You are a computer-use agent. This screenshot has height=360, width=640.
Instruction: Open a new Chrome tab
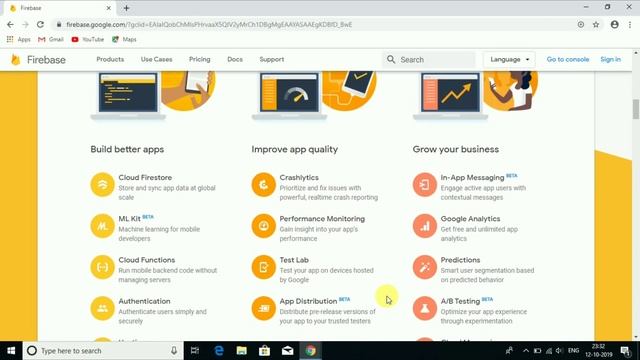coord(127,8)
